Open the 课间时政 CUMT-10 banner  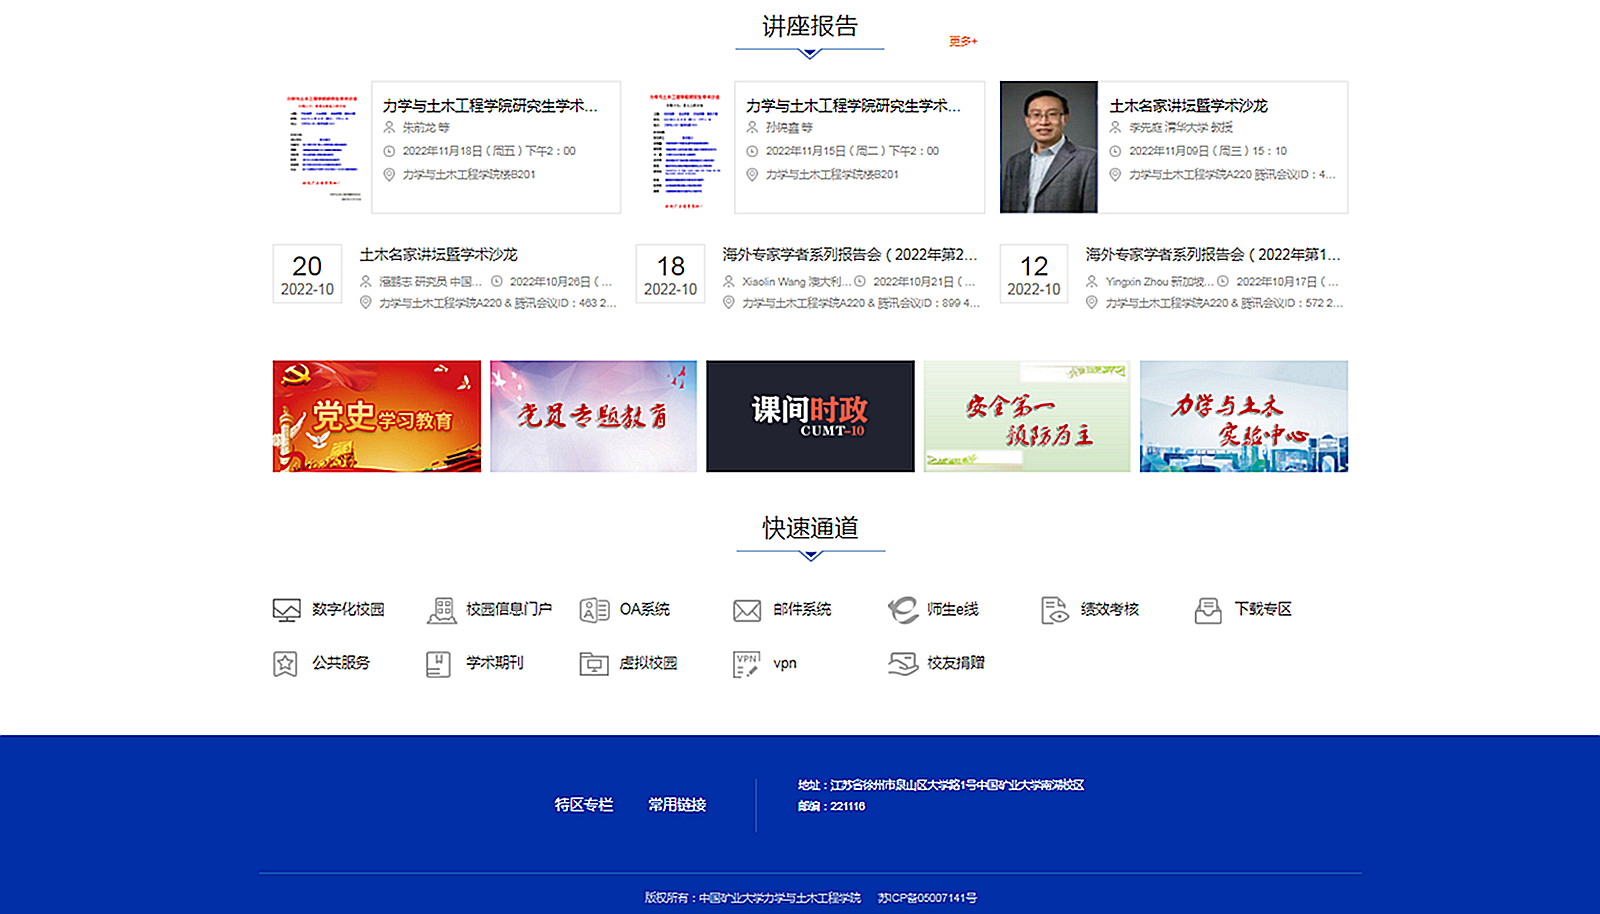tap(810, 416)
